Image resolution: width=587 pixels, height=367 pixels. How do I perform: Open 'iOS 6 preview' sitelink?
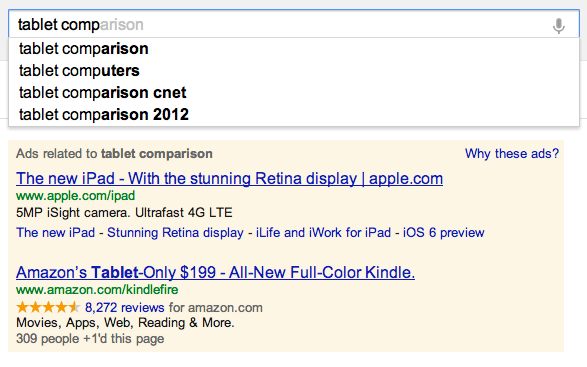pyautogui.click(x=444, y=233)
